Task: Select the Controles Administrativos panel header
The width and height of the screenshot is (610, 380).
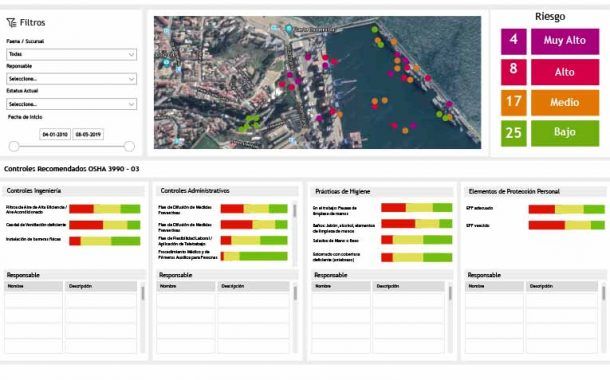Action: (227, 191)
